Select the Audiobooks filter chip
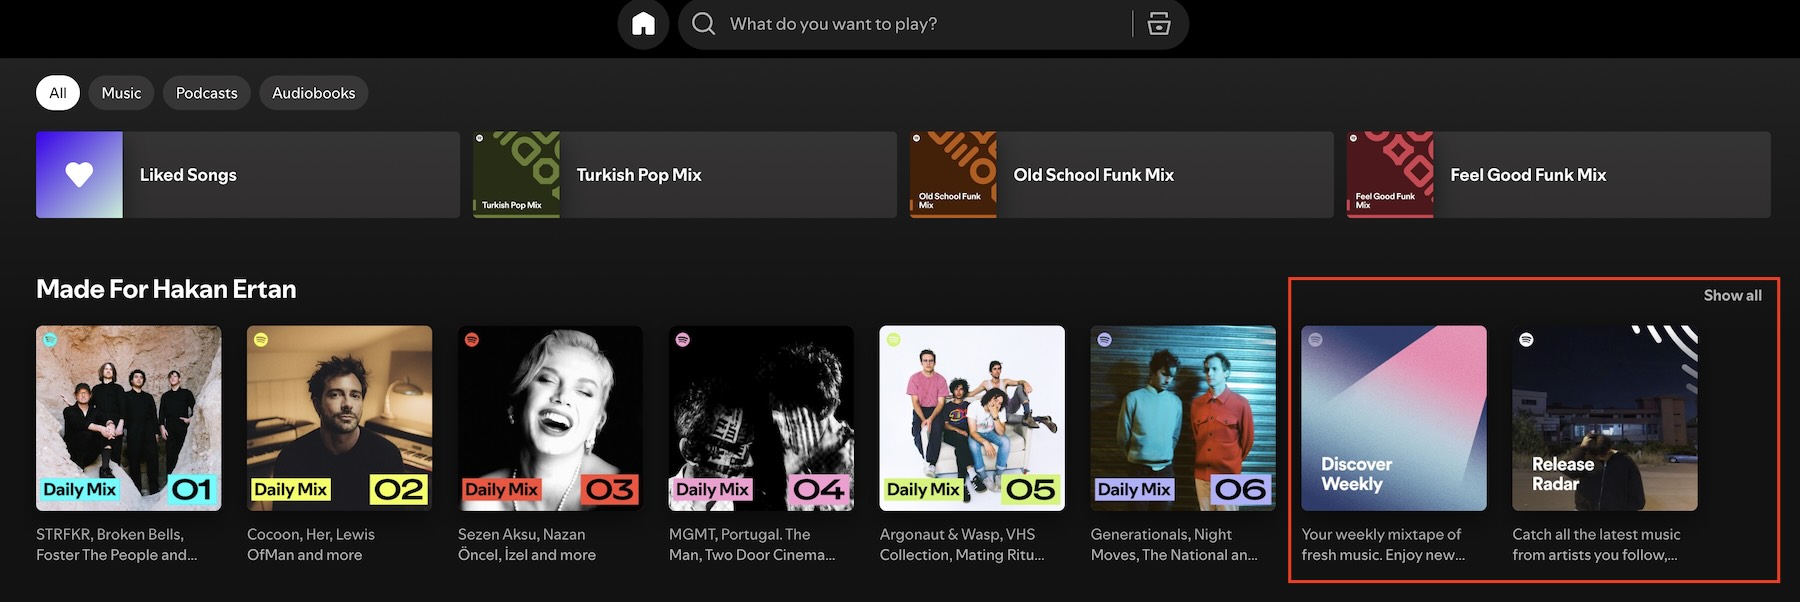Image resolution: width=1800 pixels, height=602 pixels. 313,93
